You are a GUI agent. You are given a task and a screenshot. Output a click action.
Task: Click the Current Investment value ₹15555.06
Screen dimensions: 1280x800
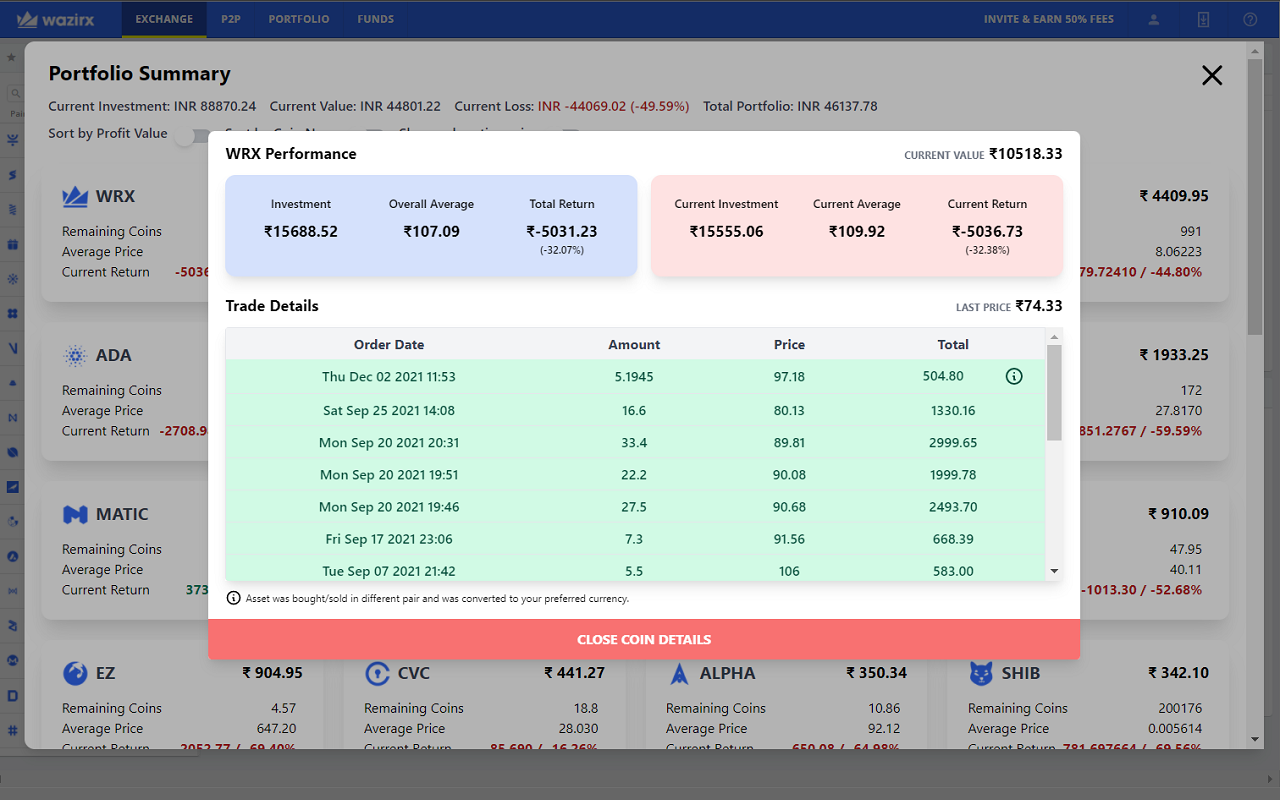point(726,231)
